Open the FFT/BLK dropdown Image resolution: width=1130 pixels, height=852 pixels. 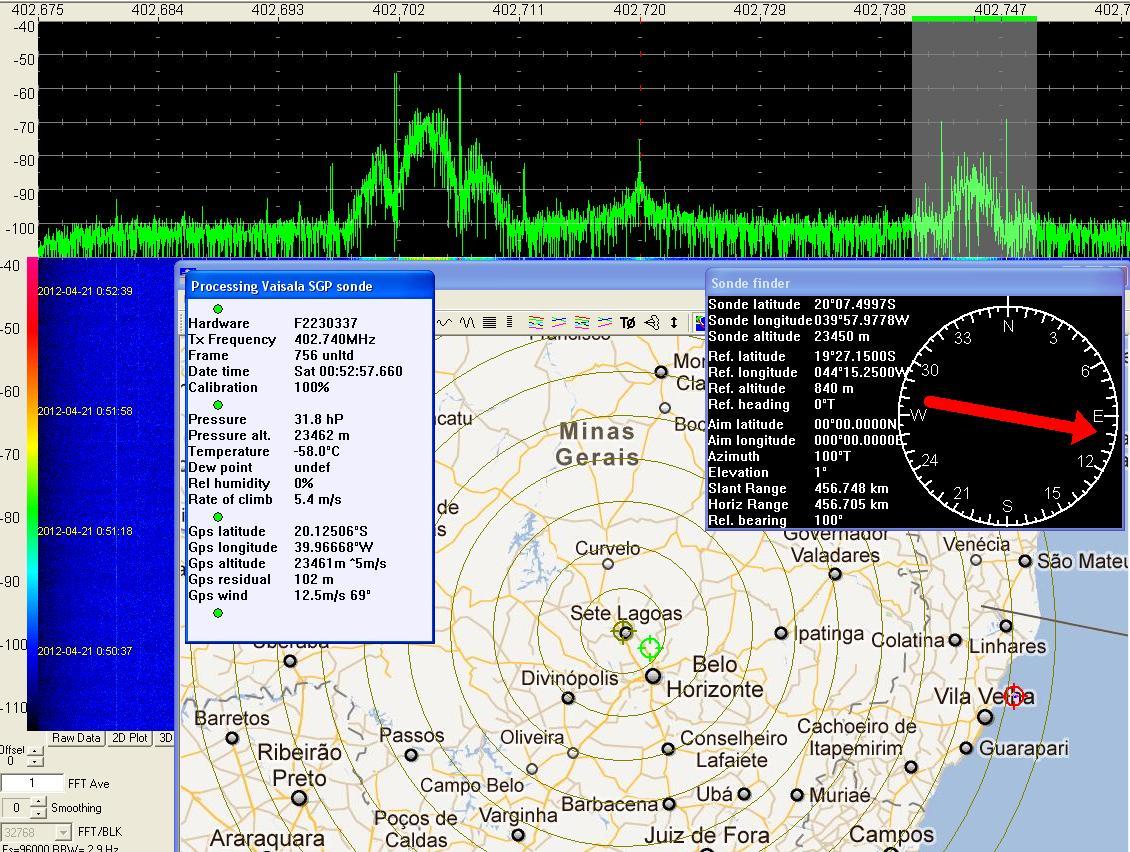tap(63, 832)
